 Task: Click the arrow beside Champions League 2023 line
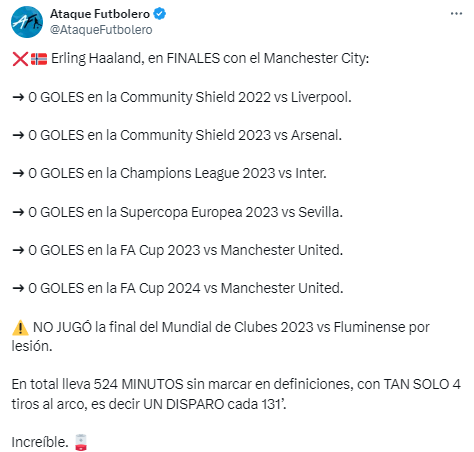(18, 173)
